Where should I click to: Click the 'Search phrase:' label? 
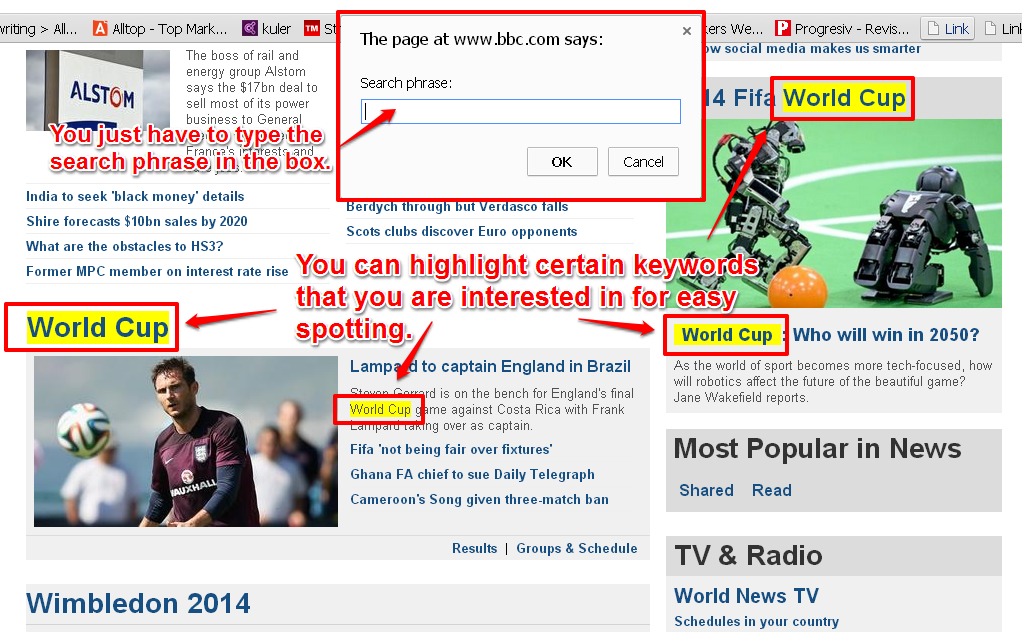tap(406, 83)
